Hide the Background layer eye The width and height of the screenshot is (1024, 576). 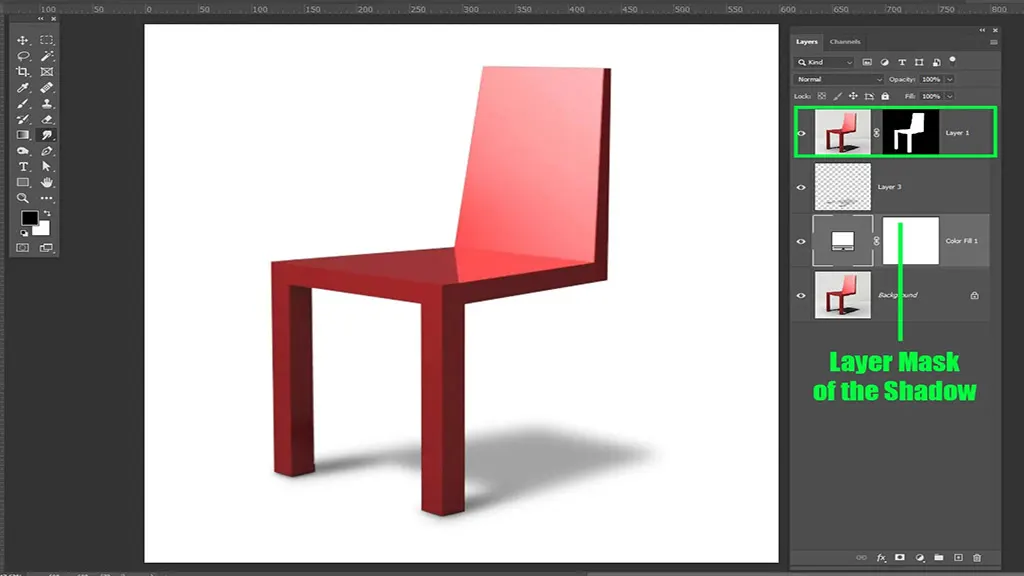(x=801, y=296)
